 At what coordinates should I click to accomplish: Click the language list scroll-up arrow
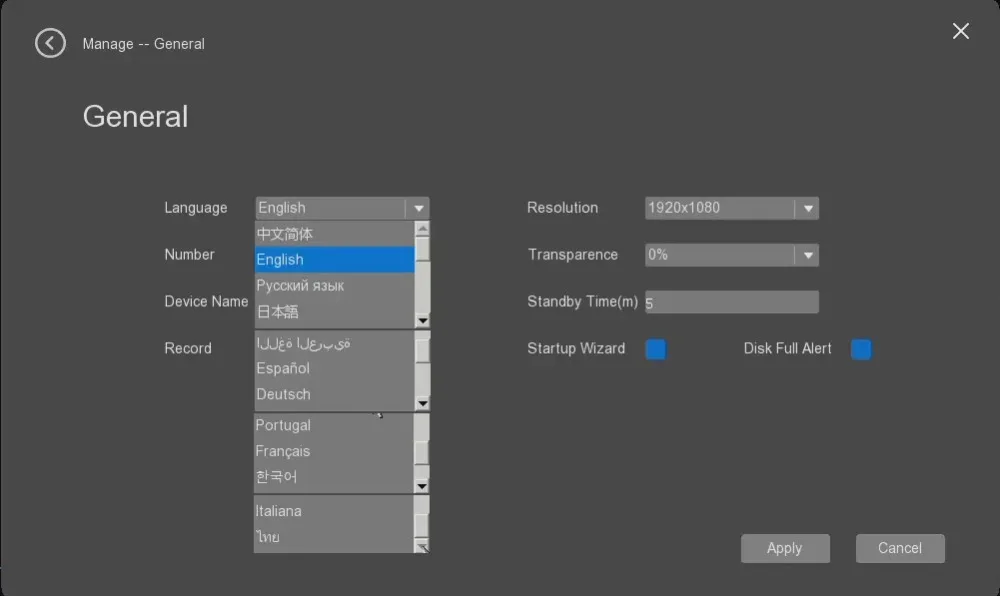click(x=422, y=228)
